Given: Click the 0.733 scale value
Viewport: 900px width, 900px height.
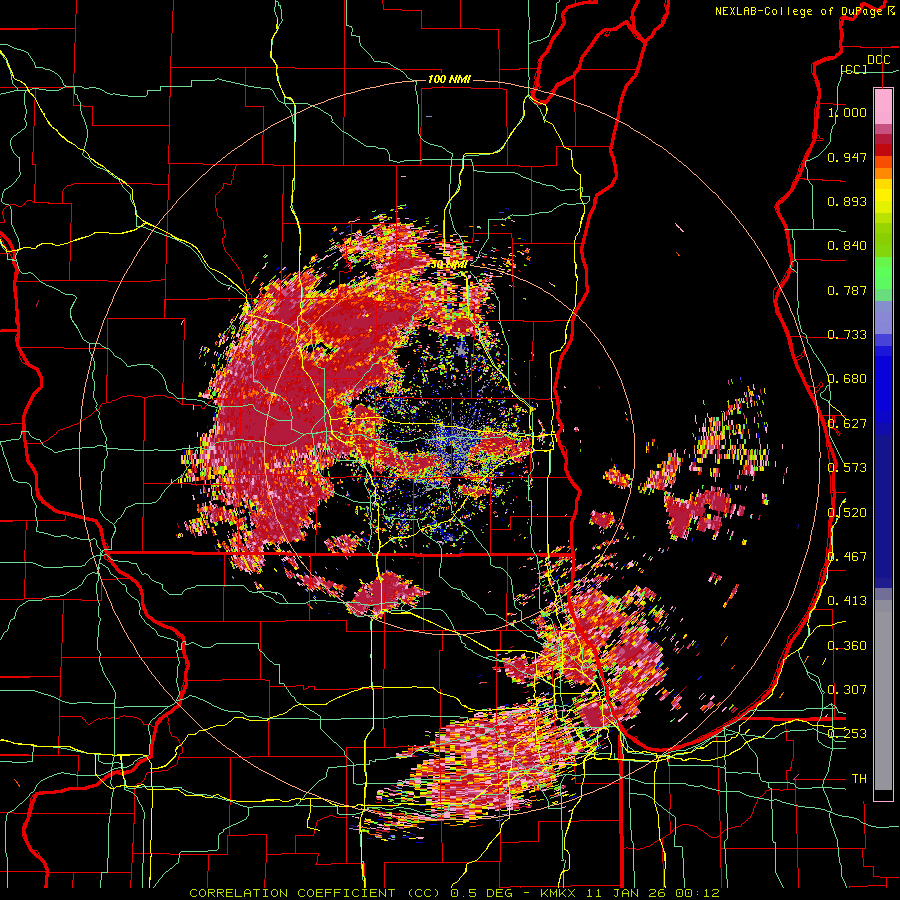Looking at the screenshot, I should tap(847, 335).
